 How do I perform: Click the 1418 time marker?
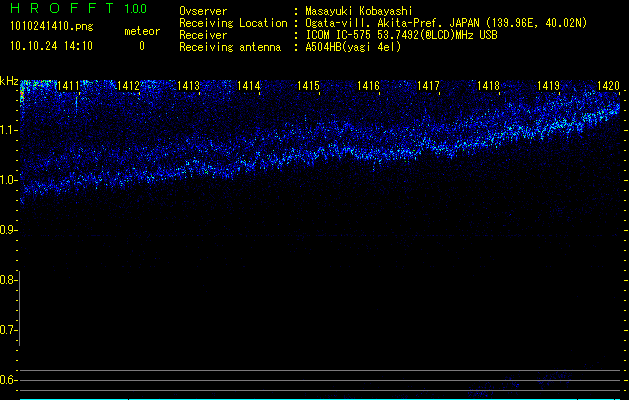pos(489,85)
